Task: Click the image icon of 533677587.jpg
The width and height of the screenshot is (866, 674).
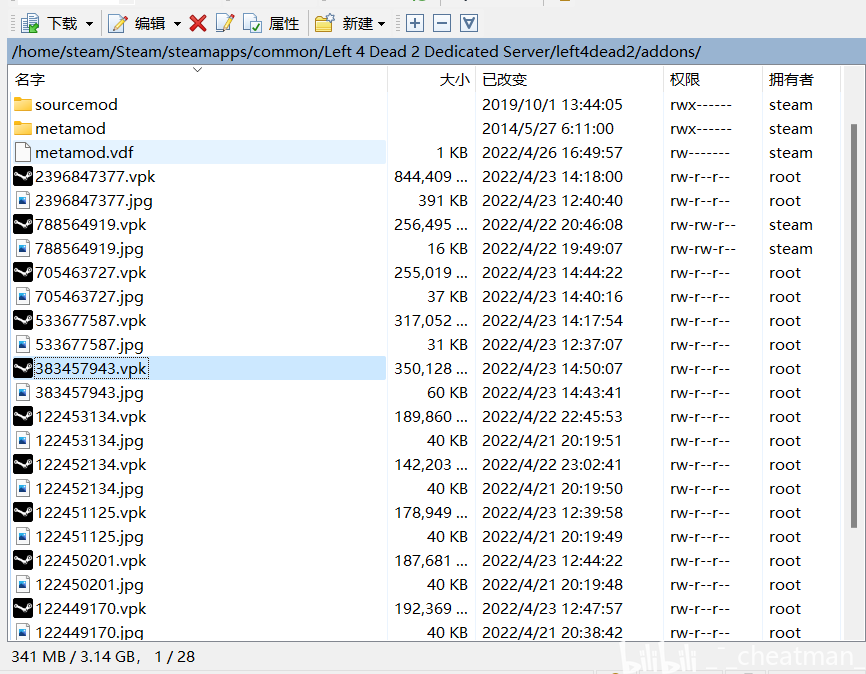Action: (23, 345)
